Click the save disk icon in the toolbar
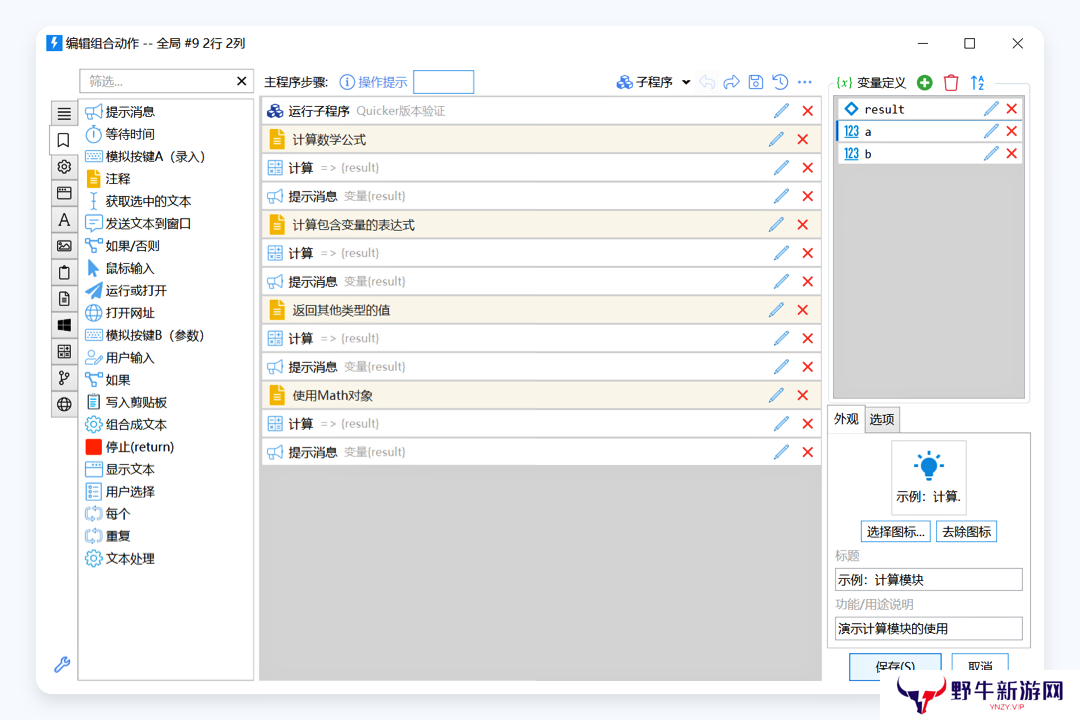This screenshot has height=720, width=1080. 756,83
